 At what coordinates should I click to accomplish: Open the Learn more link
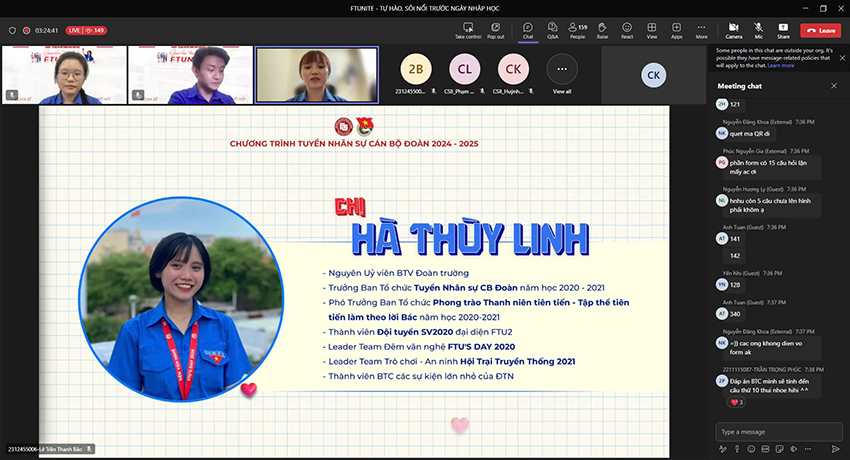(x=781, y=66)
